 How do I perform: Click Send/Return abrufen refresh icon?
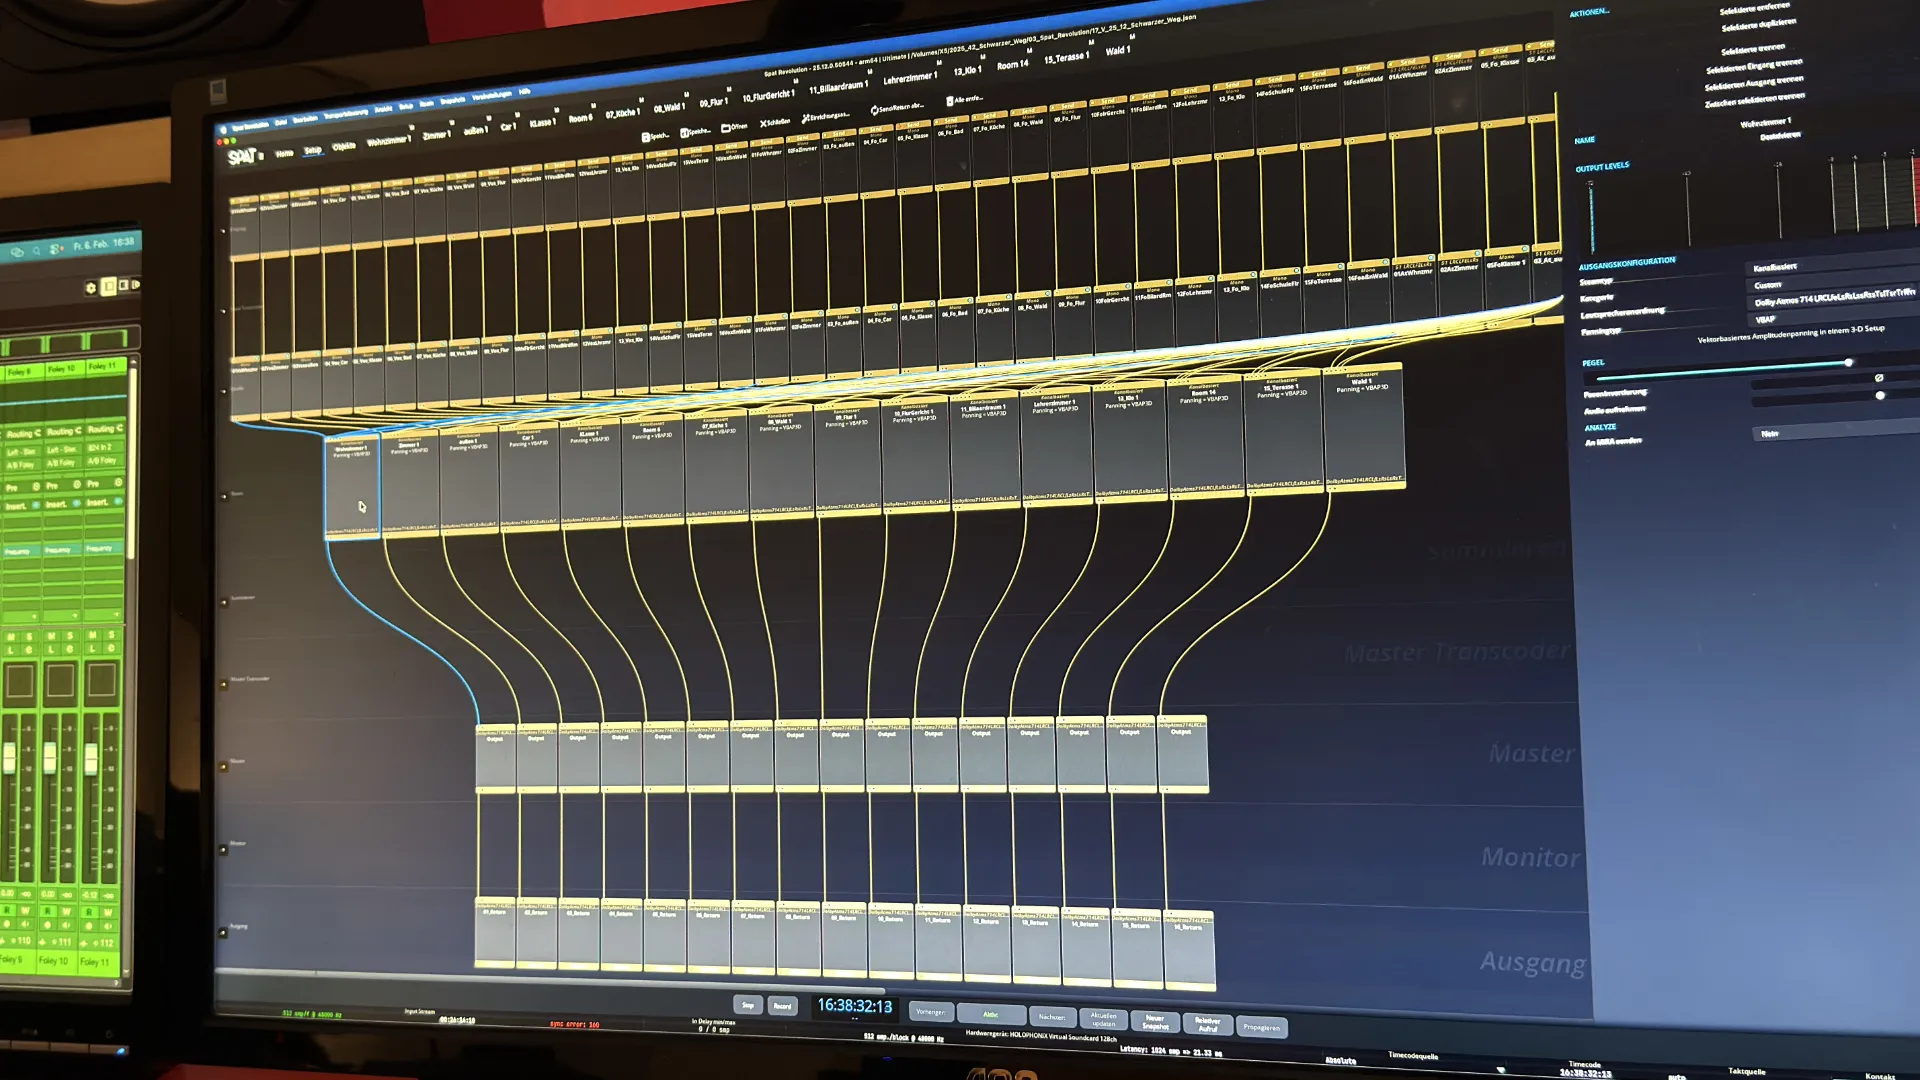click(x=875, y=110)
